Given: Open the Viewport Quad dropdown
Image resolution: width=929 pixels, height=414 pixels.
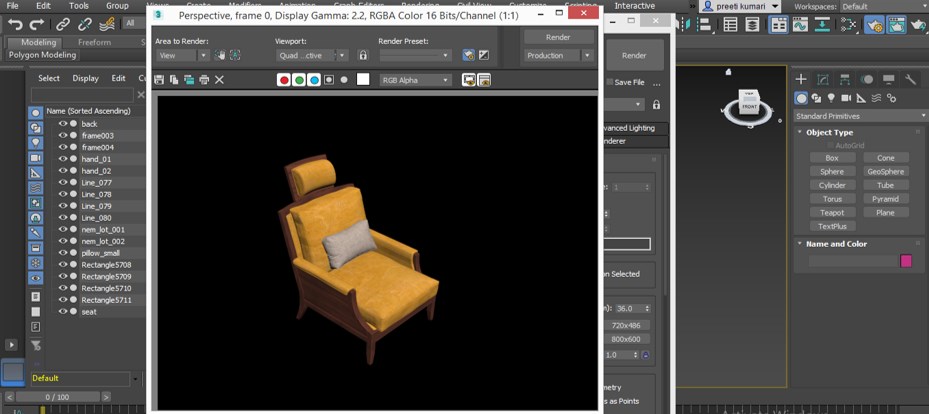Looking at the screenshot, I should pos(313,55).
